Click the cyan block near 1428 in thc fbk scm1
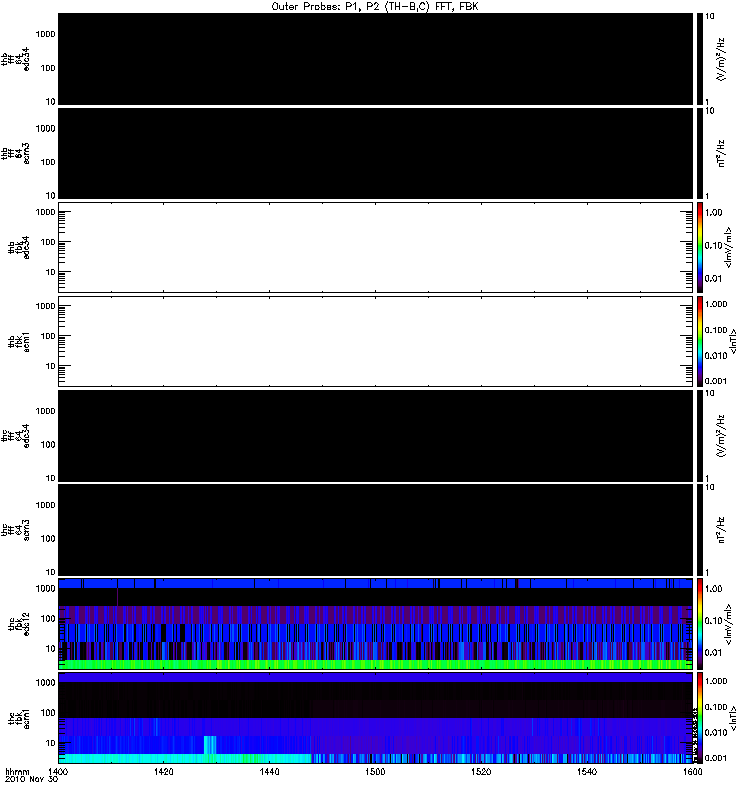The width and height of the screenshot is (750, 800). click(x=210, y=745)
